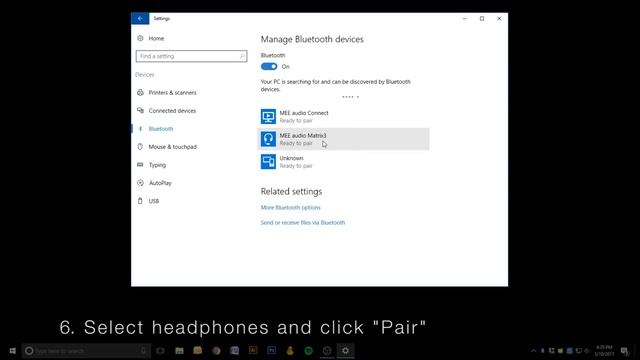Screen dimensions: 640x360
Task: Close the Settings window
Action: tap(499, 19)
